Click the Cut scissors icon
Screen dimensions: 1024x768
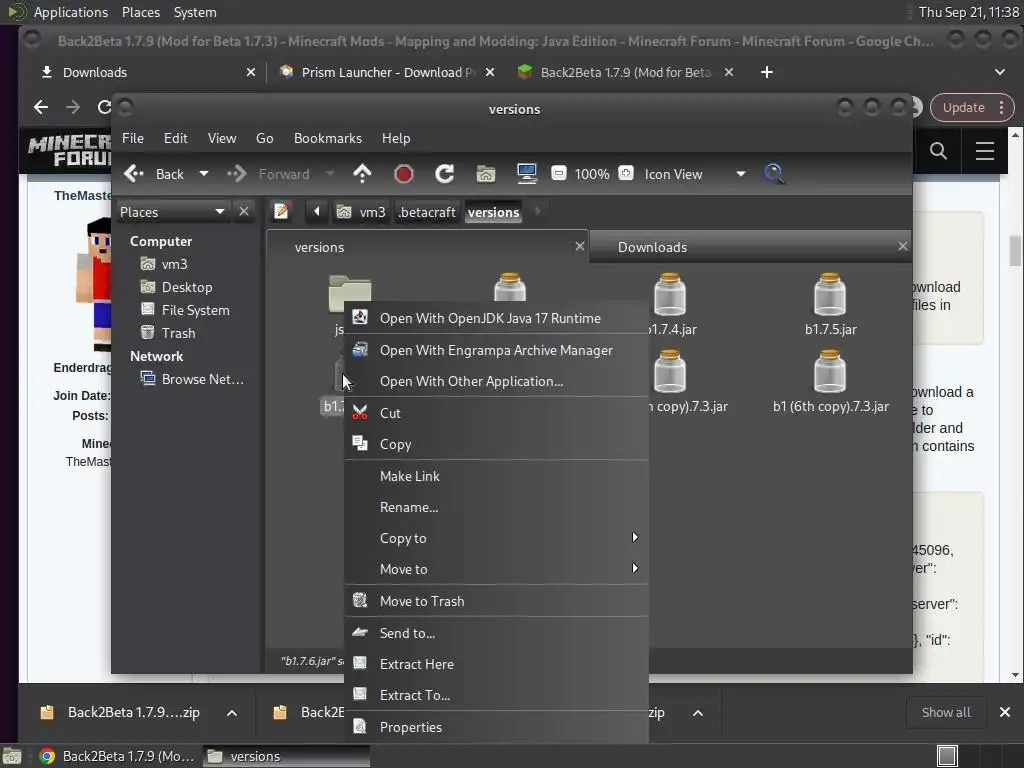(x=360, y=413)
